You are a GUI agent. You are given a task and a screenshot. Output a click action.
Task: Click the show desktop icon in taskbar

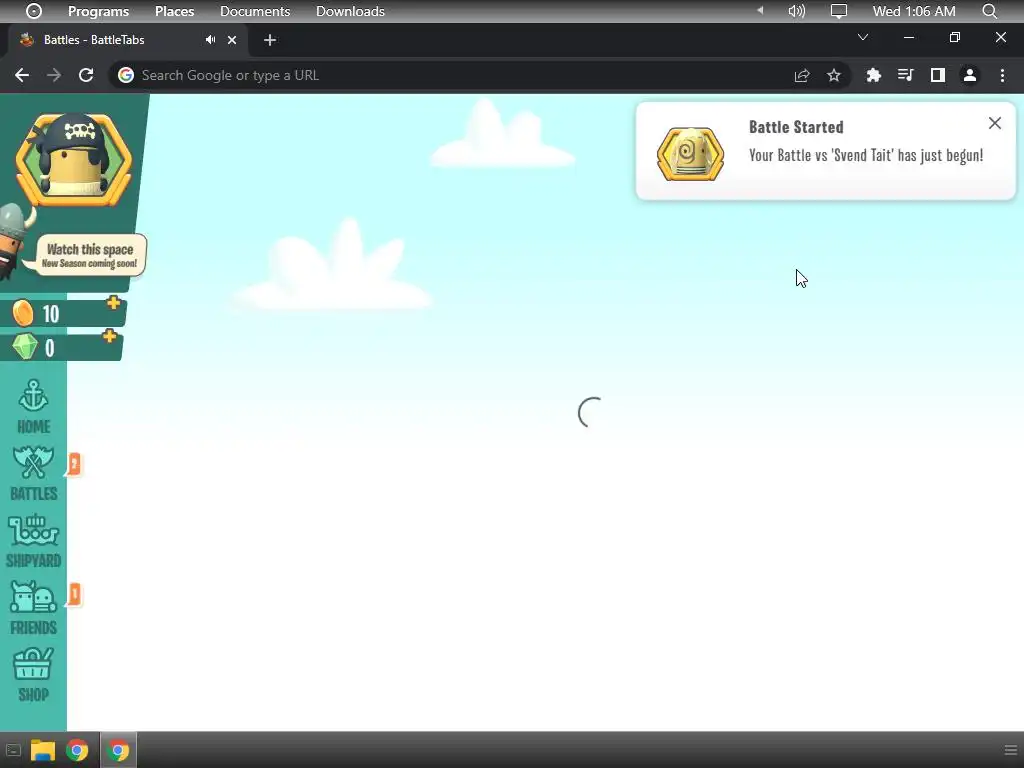coord(13,750)
